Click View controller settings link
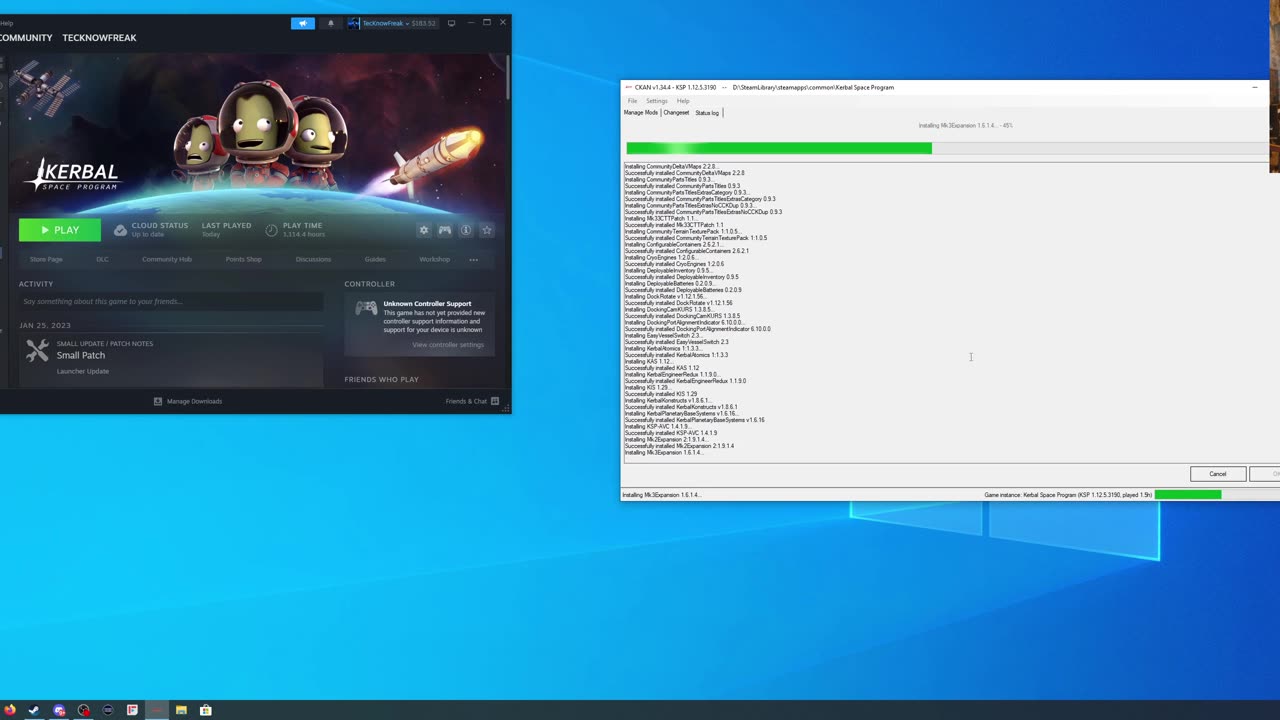Viewport: 1280px width, 720px height. click(448, 345)
